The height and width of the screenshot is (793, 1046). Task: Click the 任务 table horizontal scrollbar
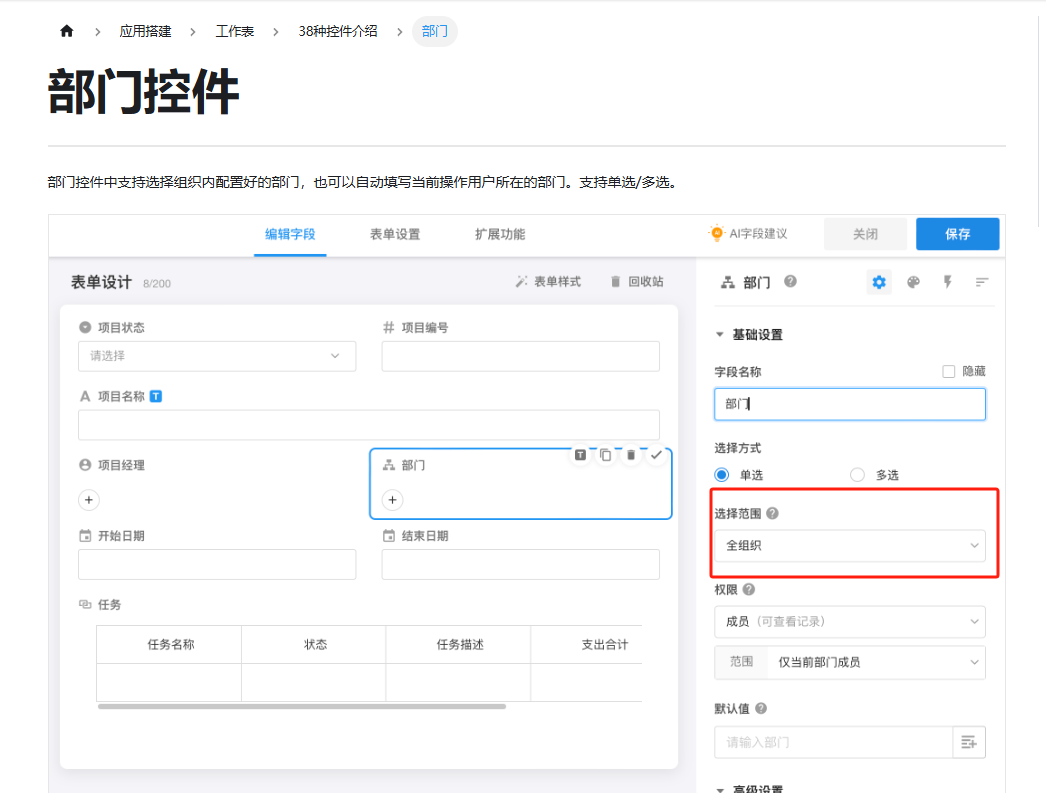[x=301, y=706]
